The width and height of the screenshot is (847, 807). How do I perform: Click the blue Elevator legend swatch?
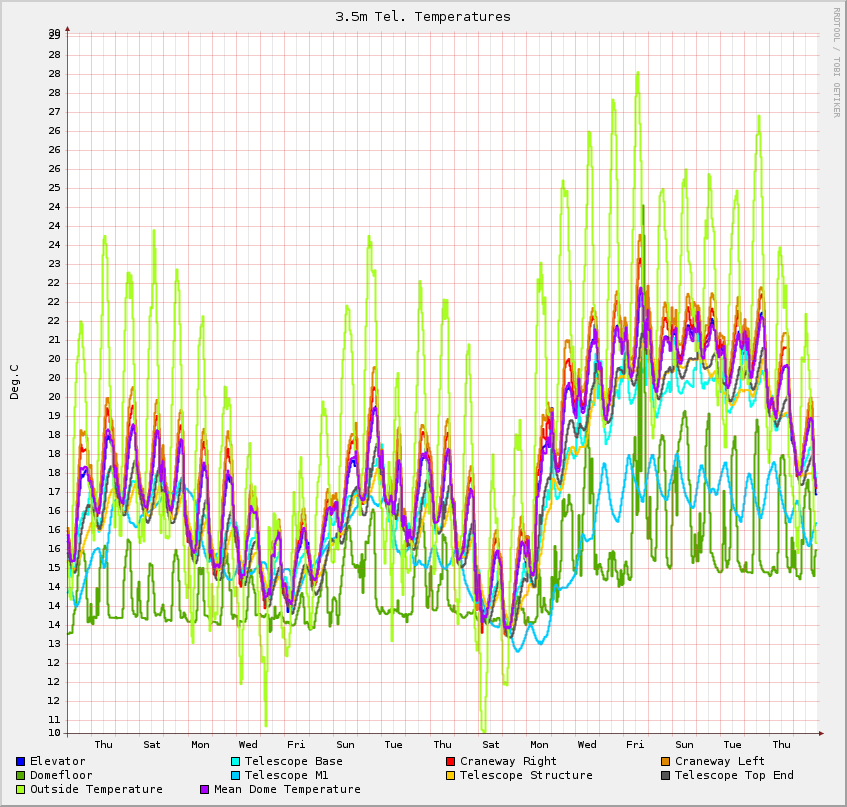(x=21, y=762)
